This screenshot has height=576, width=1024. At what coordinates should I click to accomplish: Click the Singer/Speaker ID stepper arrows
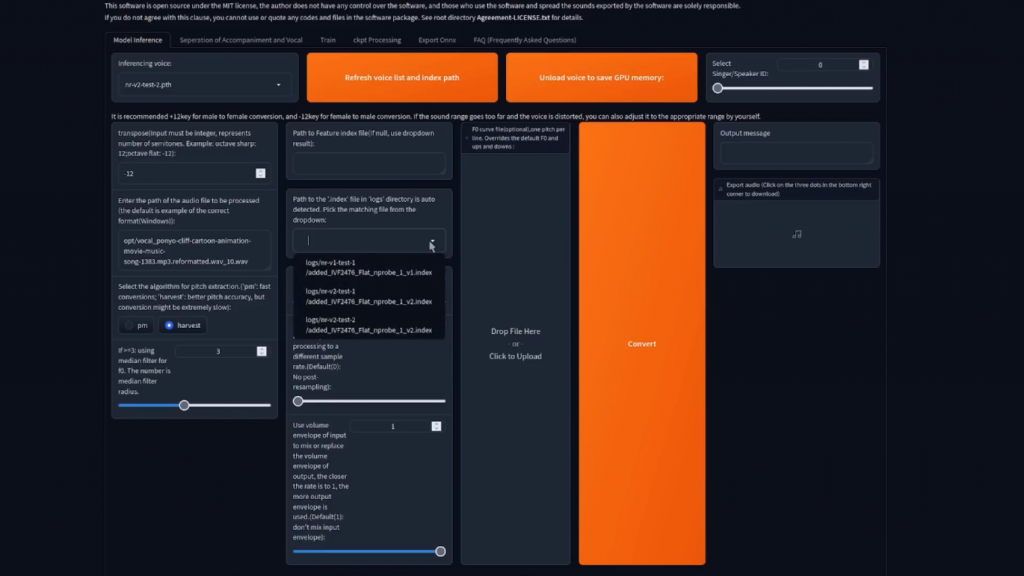(x=863, y=65)
